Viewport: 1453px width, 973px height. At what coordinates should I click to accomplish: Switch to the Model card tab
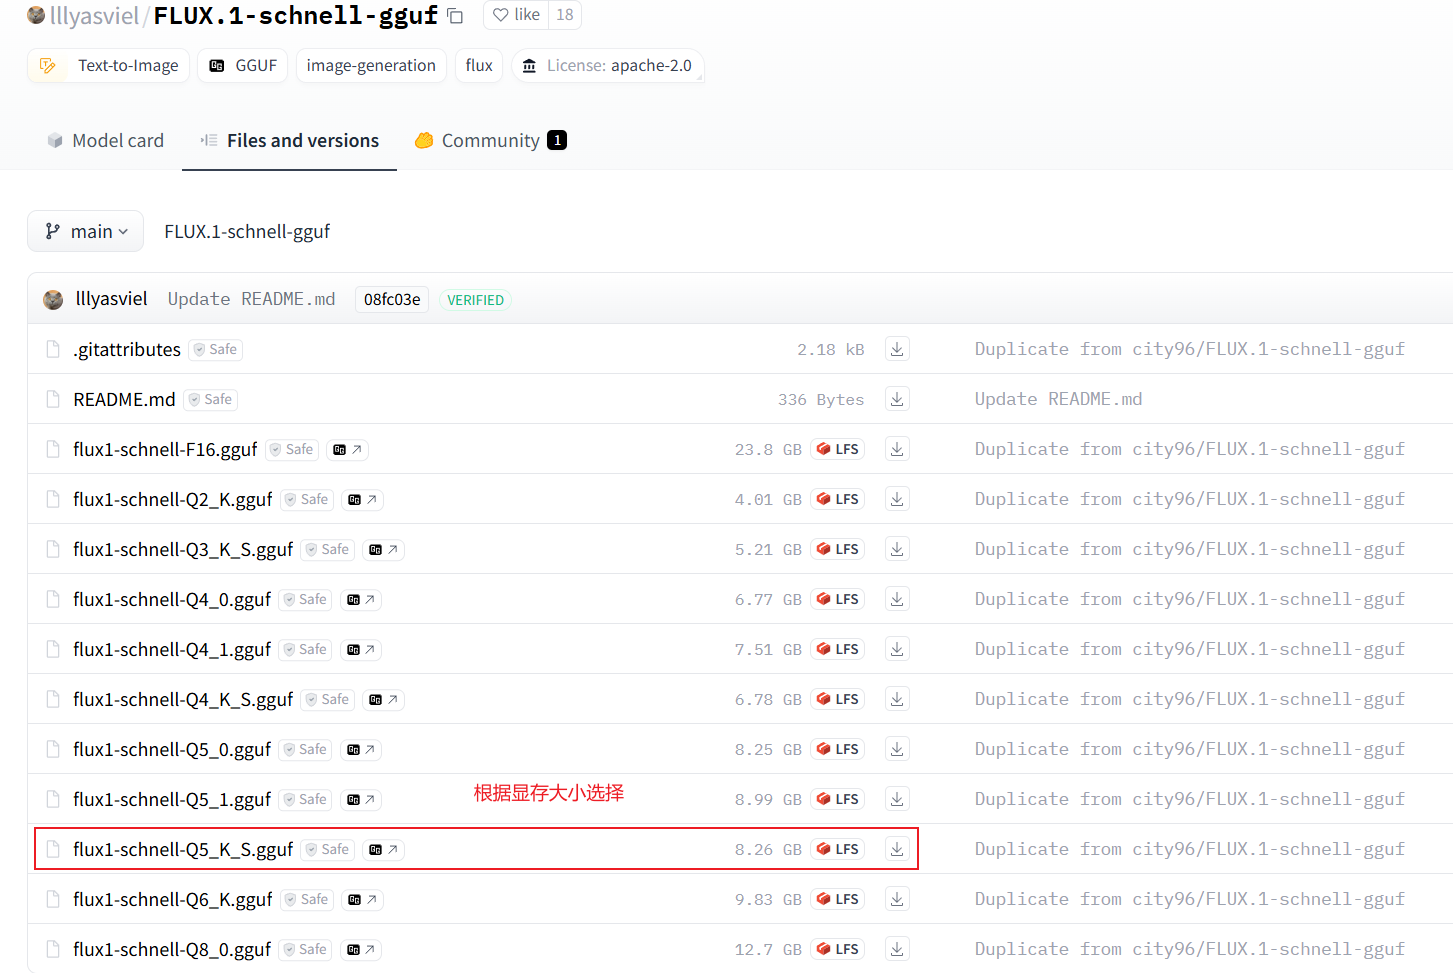(105, 141)
